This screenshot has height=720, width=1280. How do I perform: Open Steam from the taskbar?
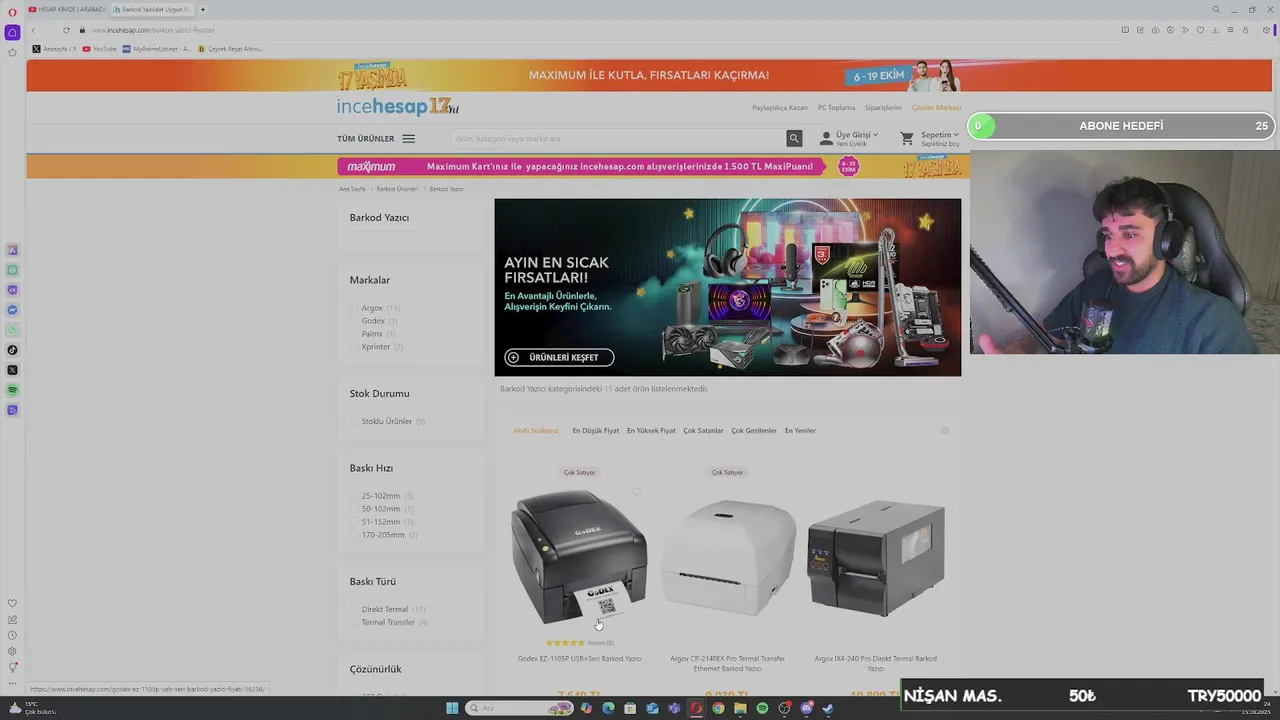tap(828, 708)
